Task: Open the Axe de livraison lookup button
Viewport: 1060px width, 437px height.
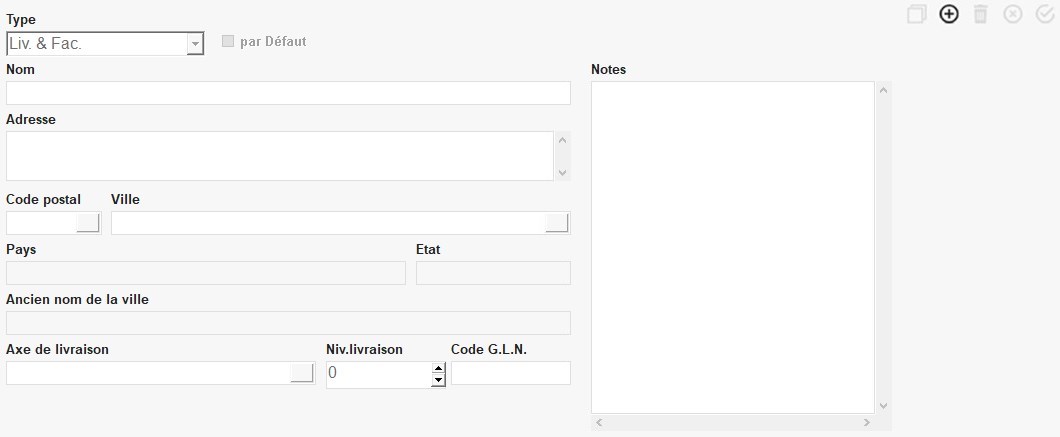Action: pos(301,373)
